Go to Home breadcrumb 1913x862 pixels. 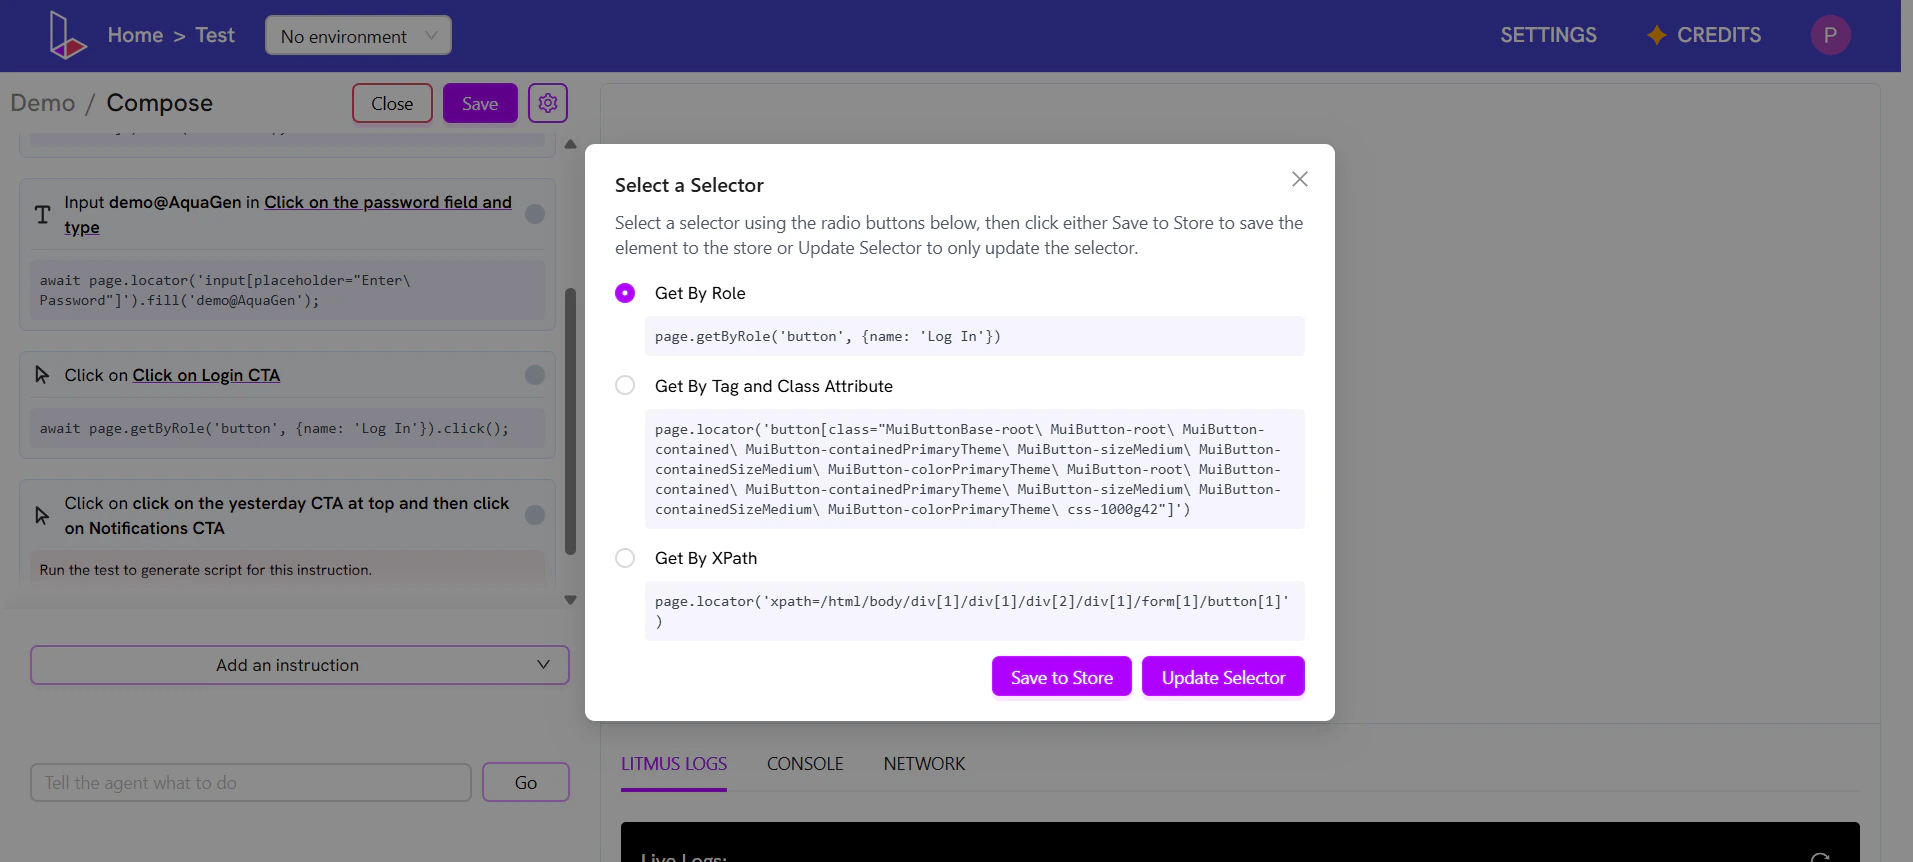[135, 35]
